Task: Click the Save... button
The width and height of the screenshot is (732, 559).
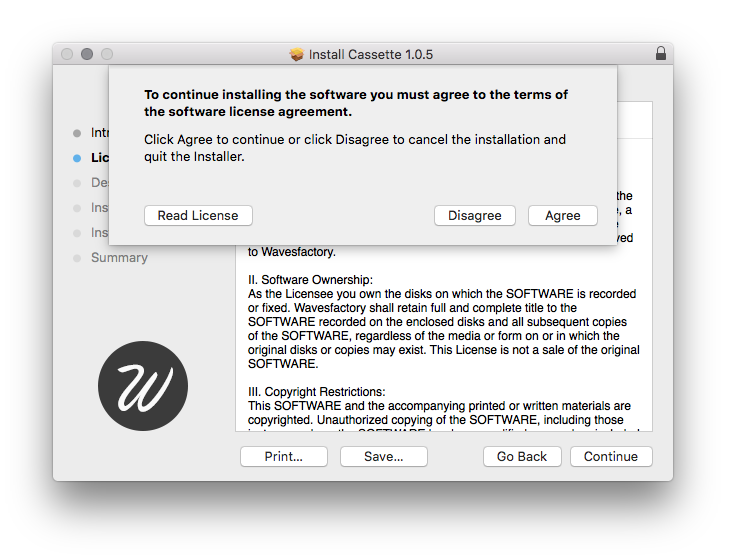Action: pos(384,456)
